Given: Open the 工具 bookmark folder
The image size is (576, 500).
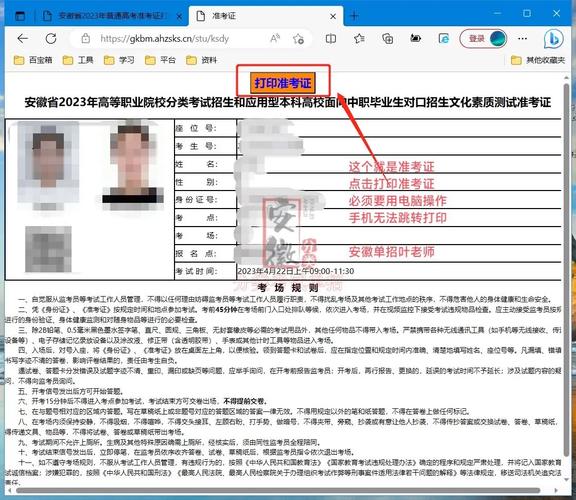Looking at the screenshot, I should pos(78,60).
